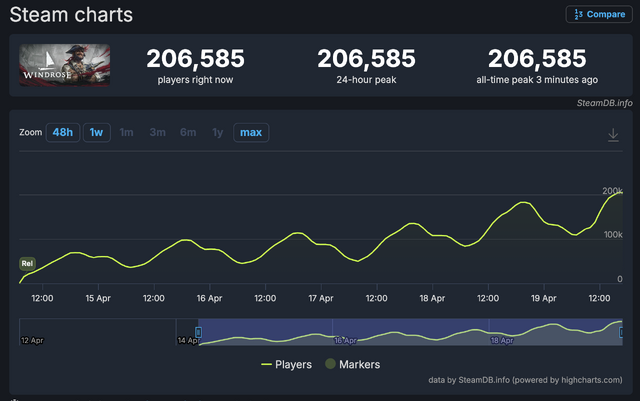Image resolution: width=640 pixels, height=401 pixels.
Task: Toggle Players series in the legend
Action: (x=286, y=364)
